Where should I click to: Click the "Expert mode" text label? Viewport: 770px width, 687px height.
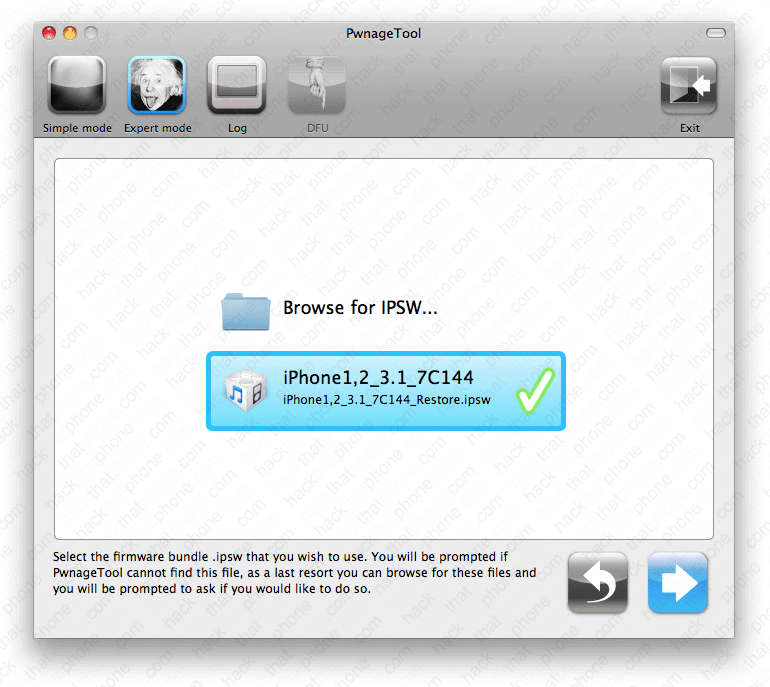(x=157, y=128)
